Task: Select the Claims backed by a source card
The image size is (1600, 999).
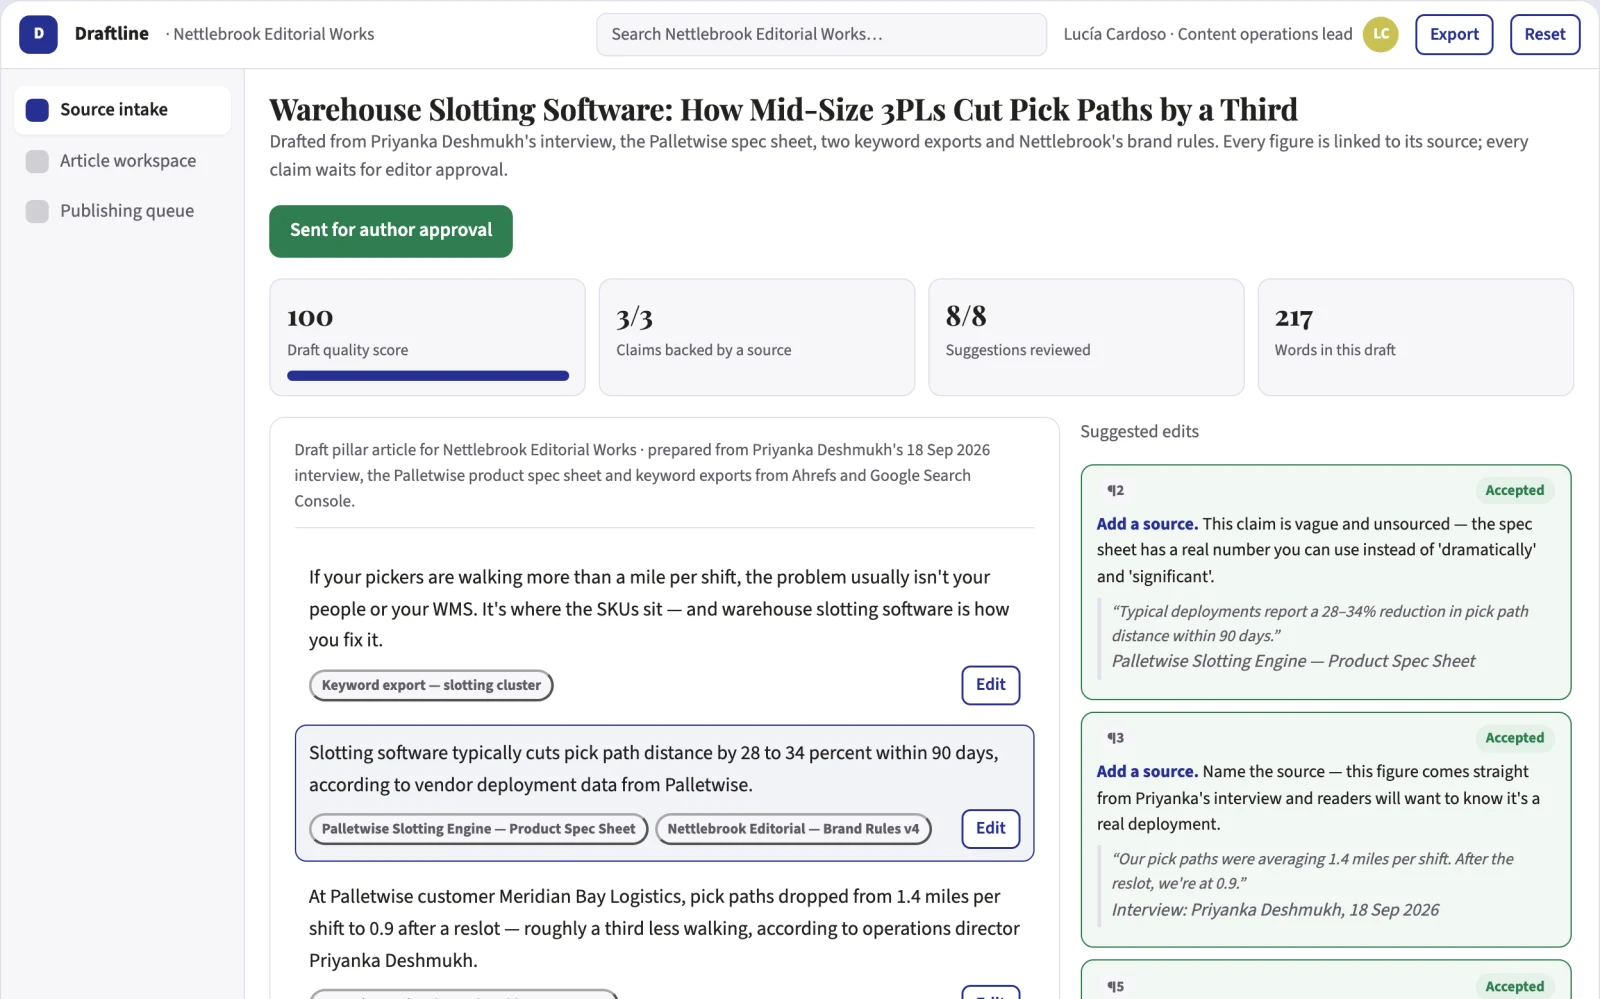Action: coord(757,337)
